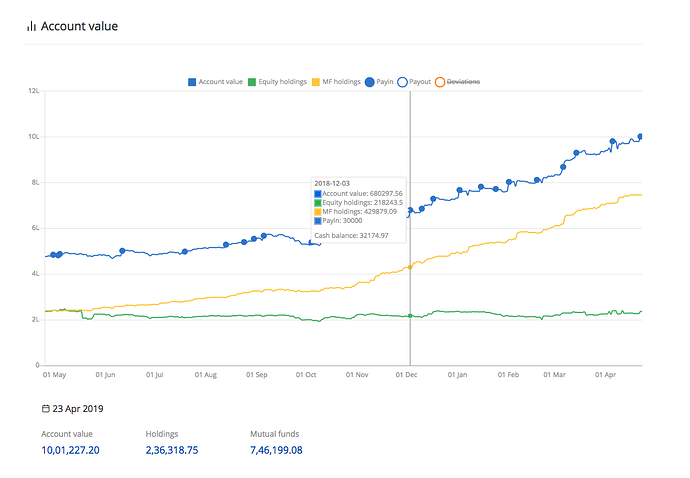This screenshot has height=478, width=690.
Task: Select the last Payin dot at chart's right edge
Action: 641,136
